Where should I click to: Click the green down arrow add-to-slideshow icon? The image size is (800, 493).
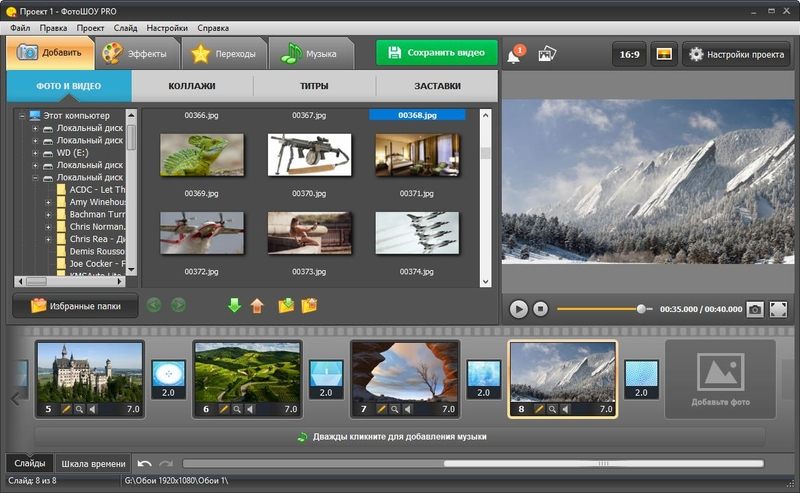[x=234, y=306]
